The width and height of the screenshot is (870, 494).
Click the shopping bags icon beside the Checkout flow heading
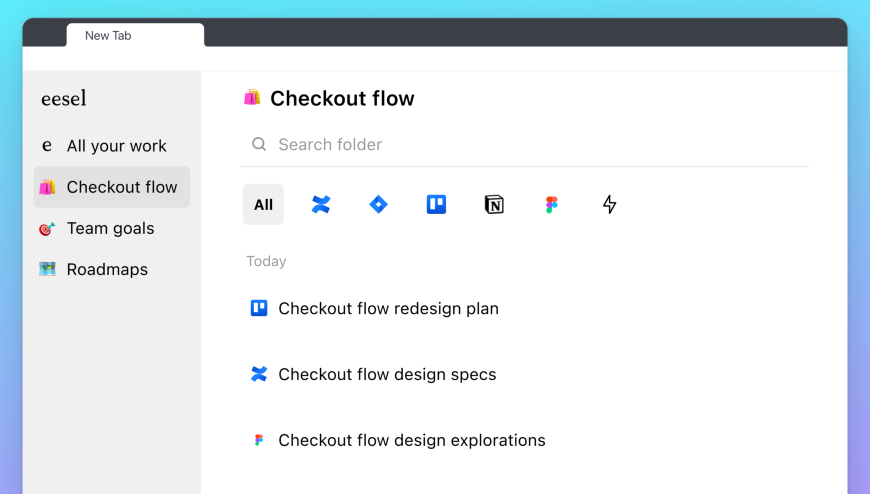[x=252, y=97]
